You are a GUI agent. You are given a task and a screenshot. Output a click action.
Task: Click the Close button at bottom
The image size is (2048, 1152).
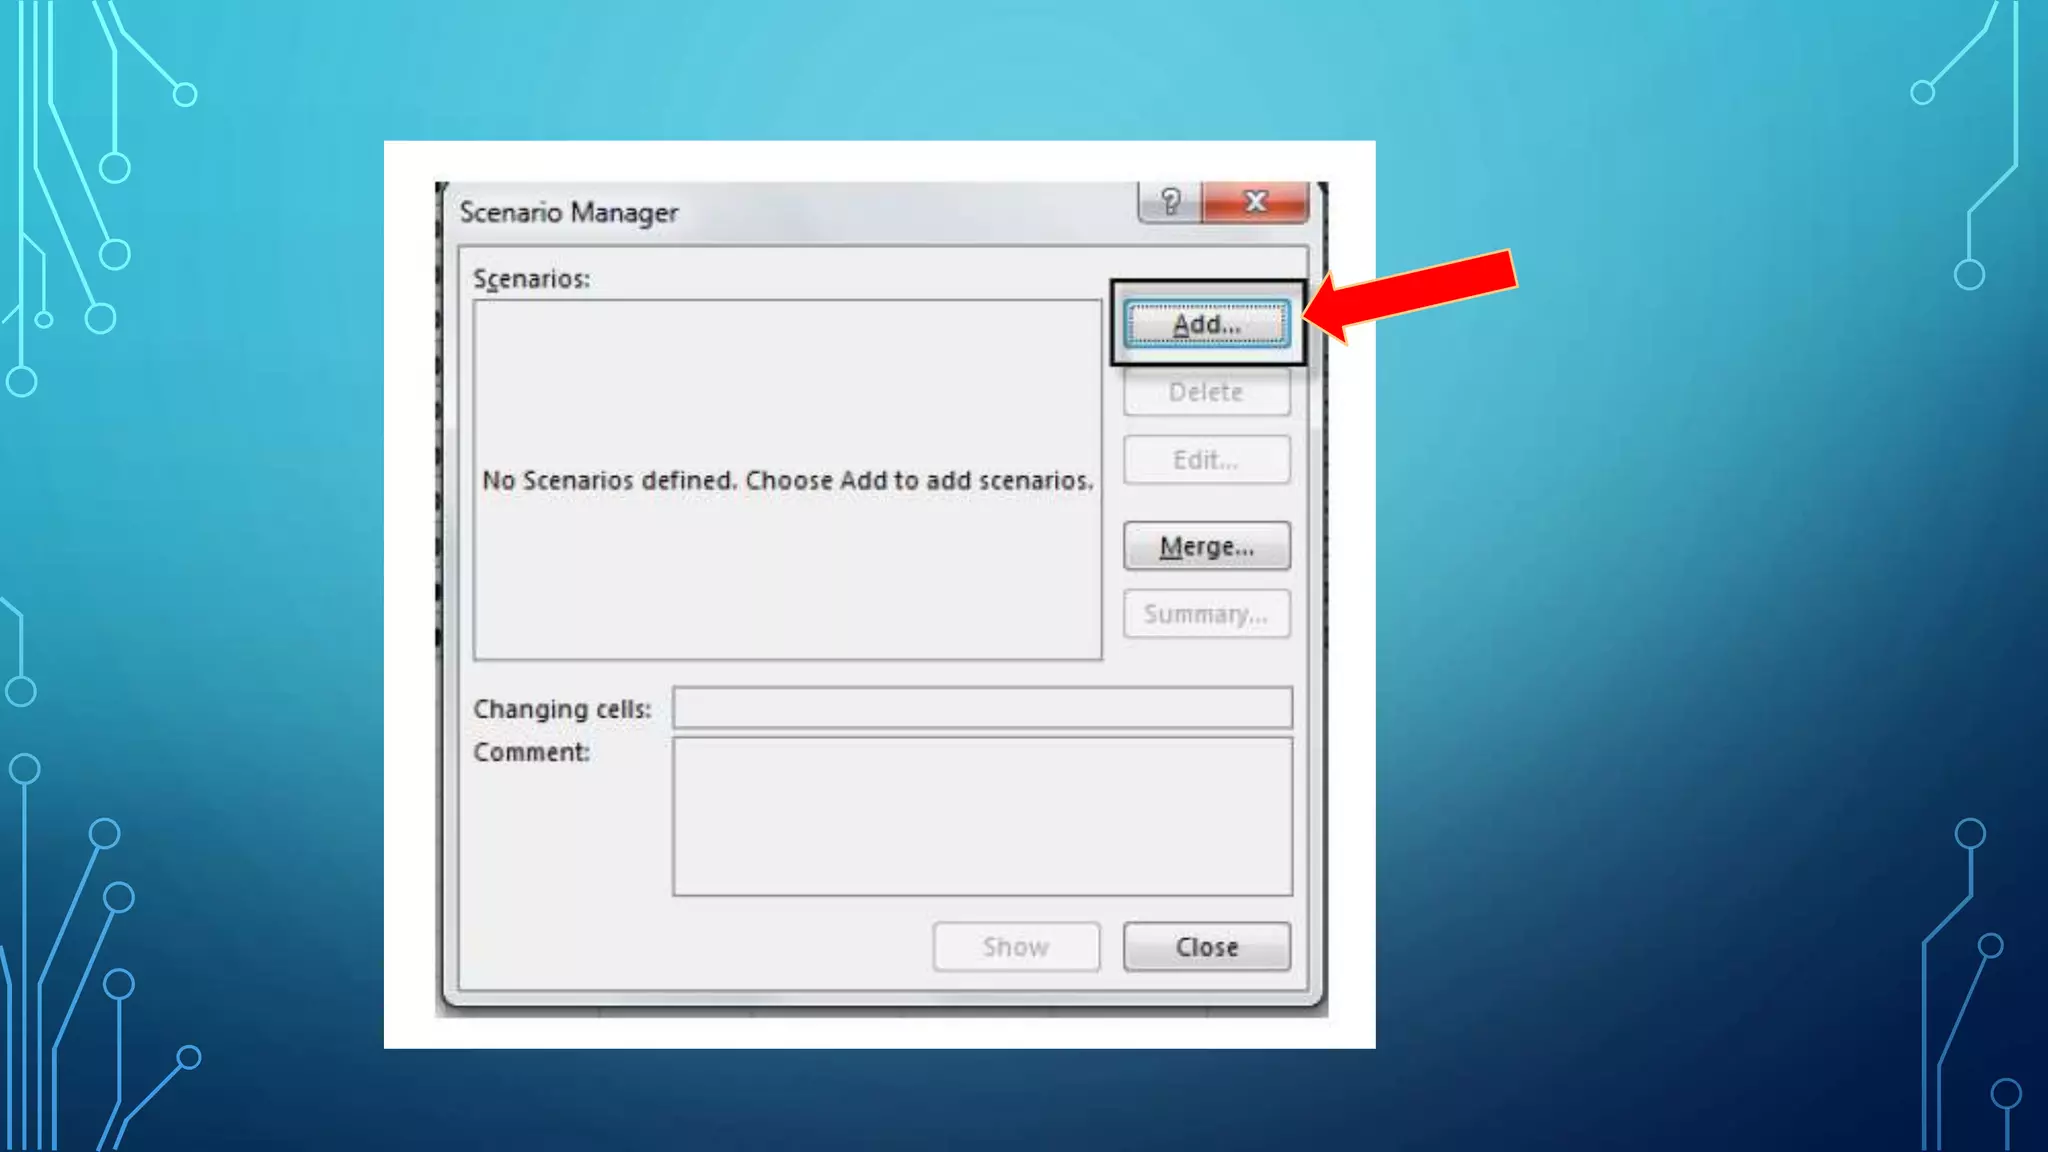[x=1206, y=947]
